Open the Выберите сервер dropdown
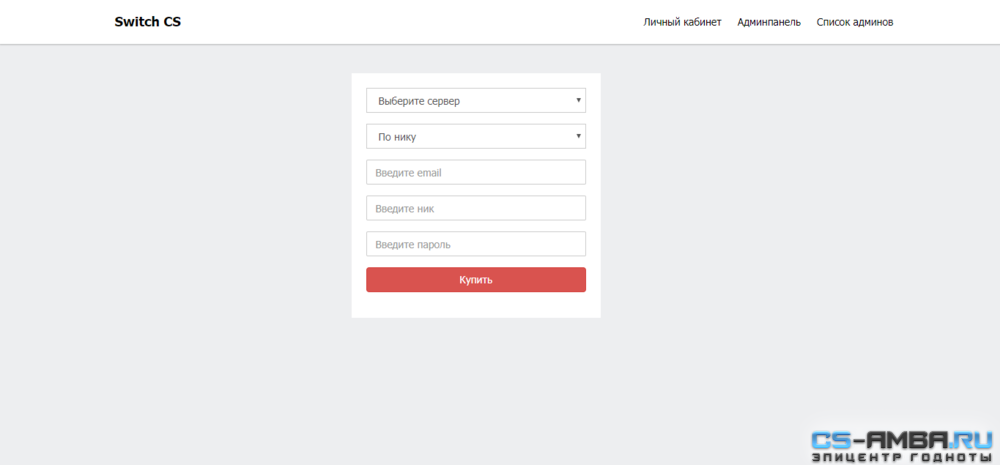The width and height of the screenshot is (1000, 465). 476,101
